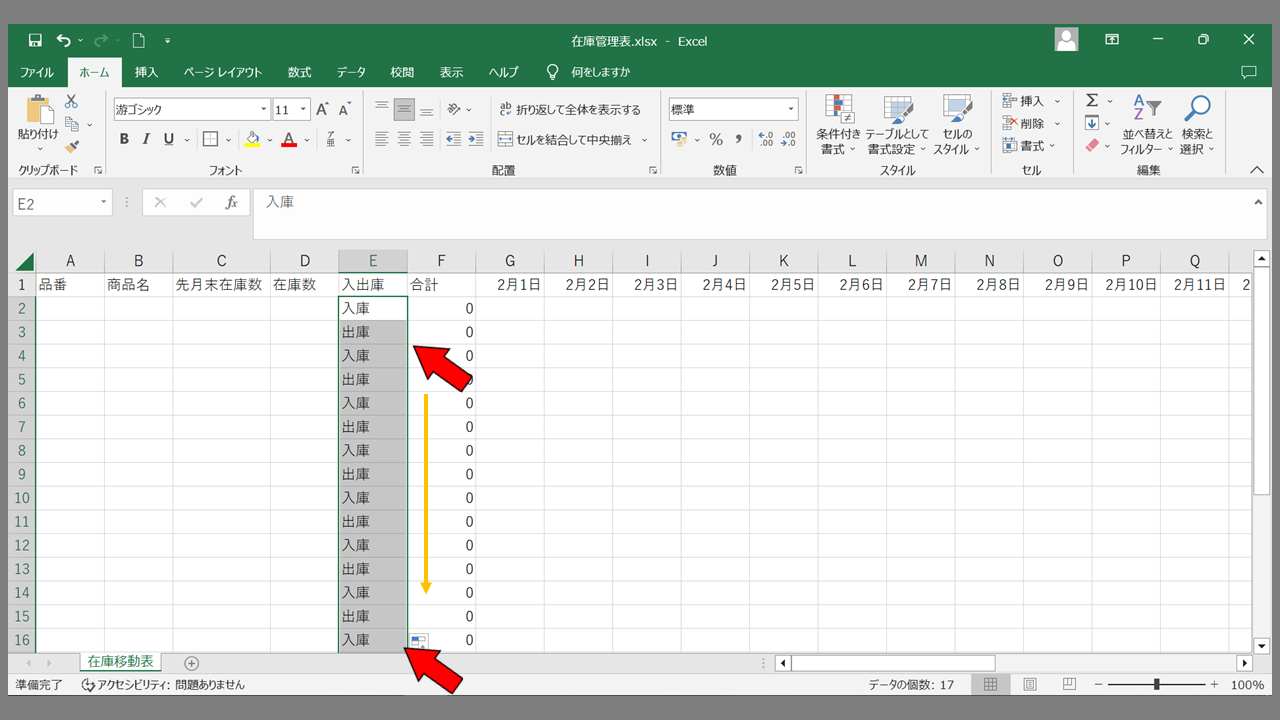Screen dimensions: 1280x720
Task: Undo the last action
Action: coord(64,41)
